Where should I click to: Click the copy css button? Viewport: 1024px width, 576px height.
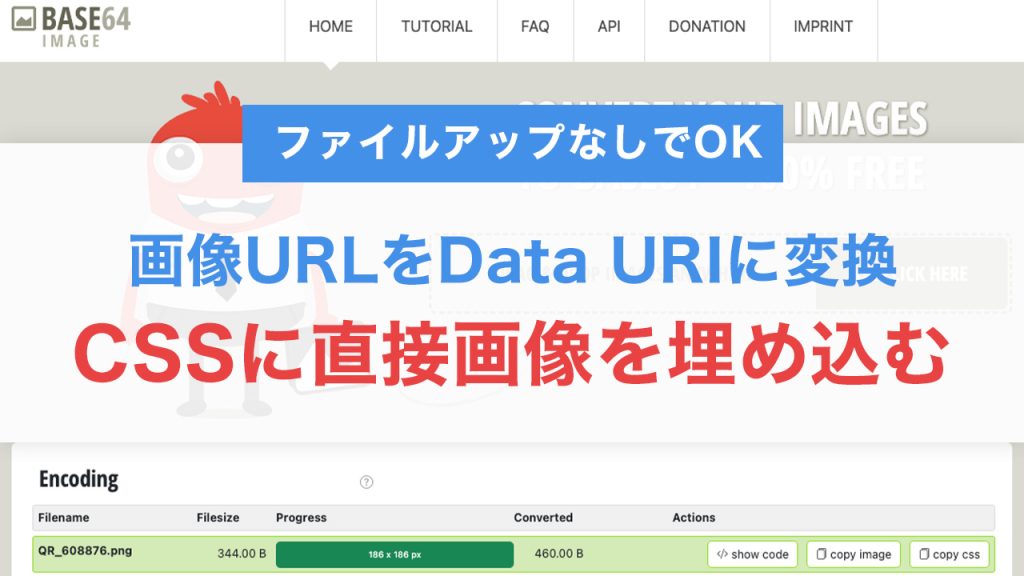point(947,553)
